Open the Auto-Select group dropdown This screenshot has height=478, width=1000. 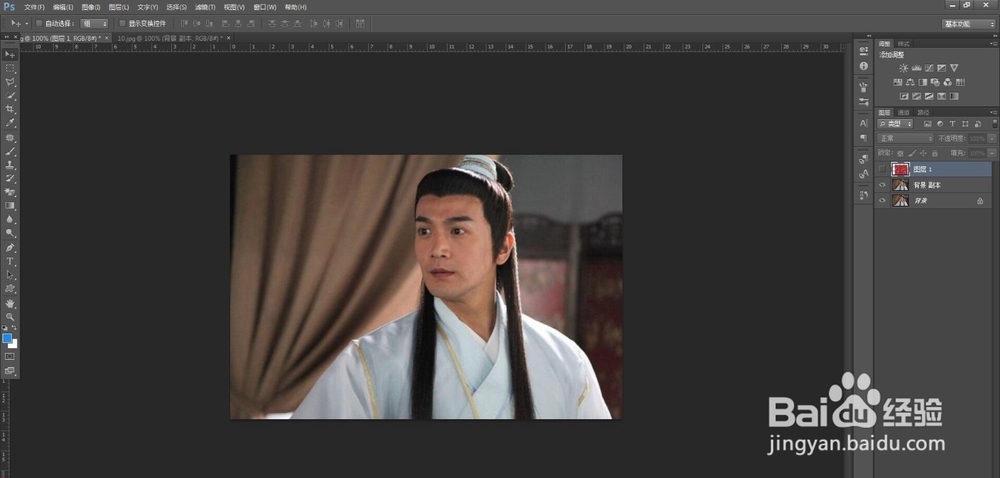[94, 24]
